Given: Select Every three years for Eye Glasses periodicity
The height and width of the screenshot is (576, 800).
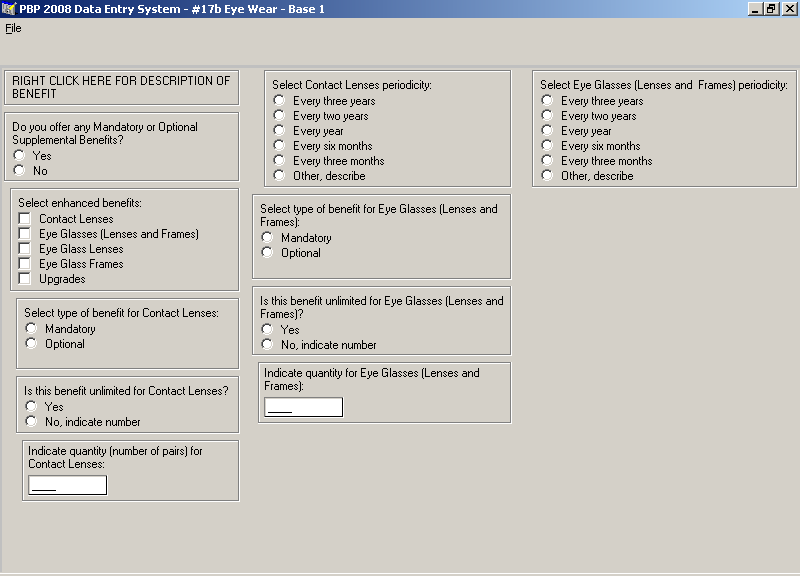Looking at the screenshot, I should (x=547, y=100).
